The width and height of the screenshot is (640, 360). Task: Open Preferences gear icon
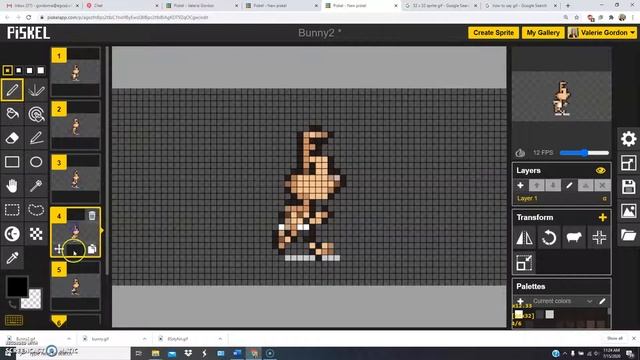click(x=629, y=139)
